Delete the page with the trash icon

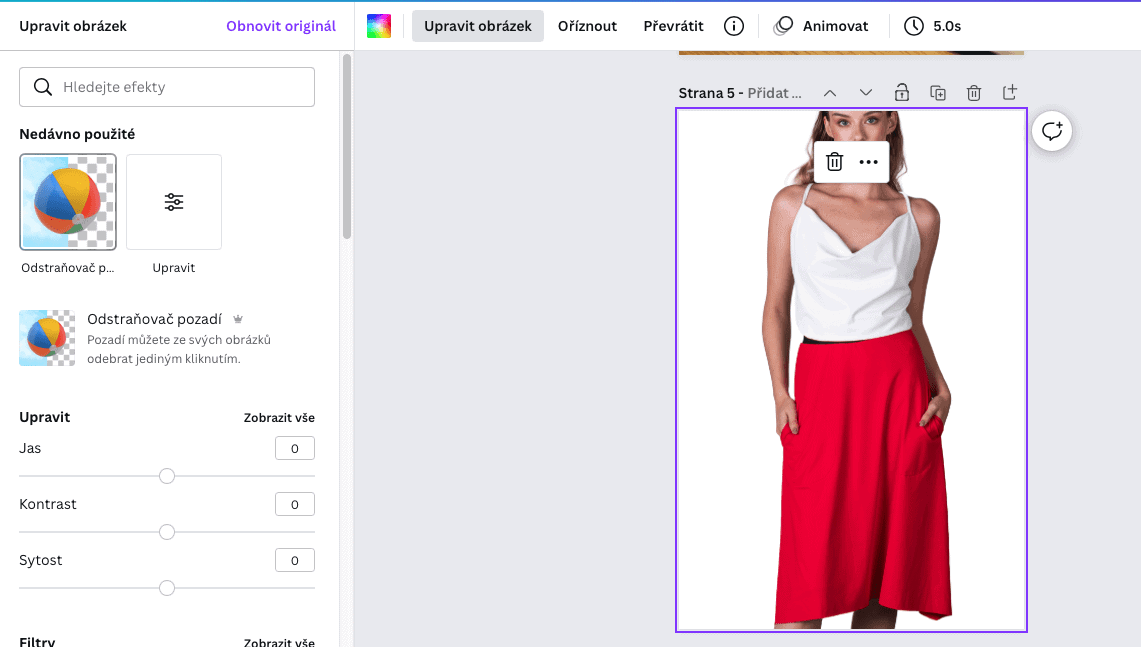[x=973, y=92]
